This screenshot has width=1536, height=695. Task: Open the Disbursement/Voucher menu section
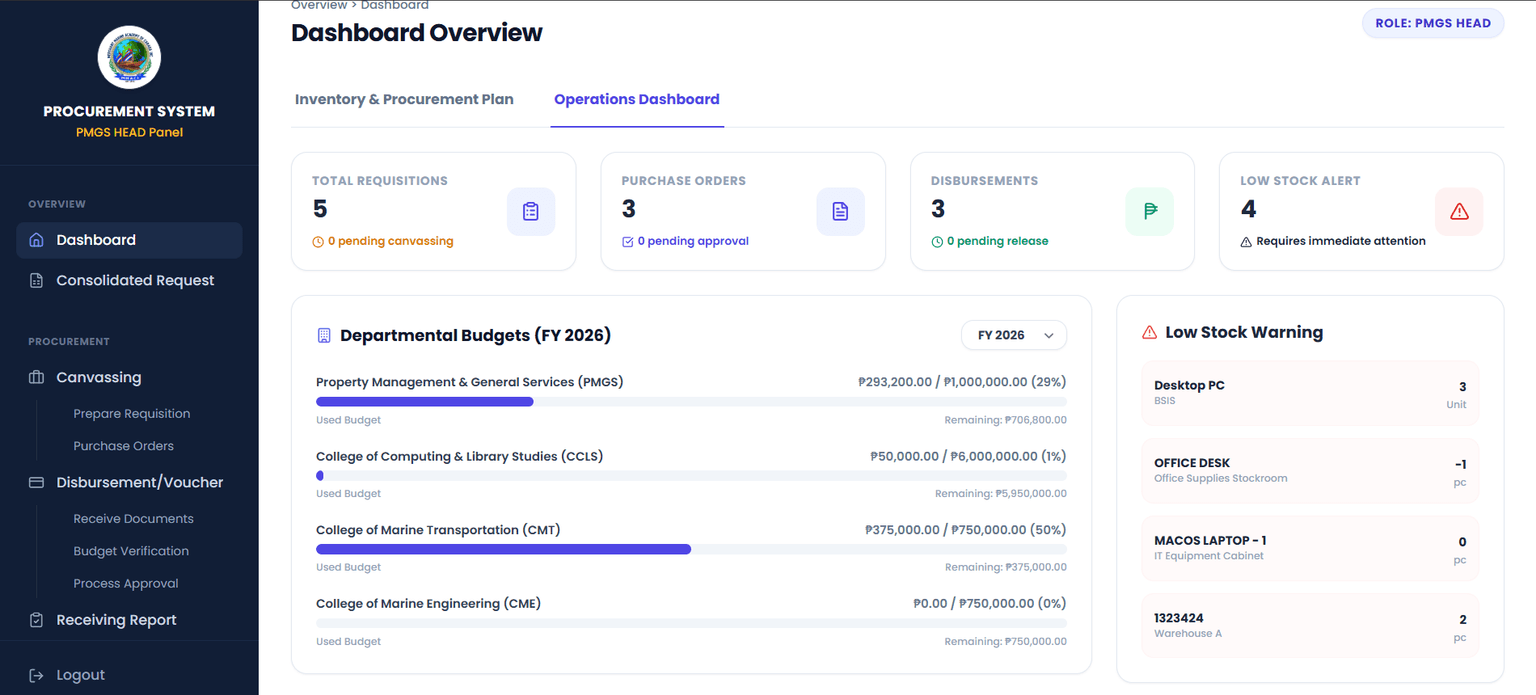pos(129,483)
